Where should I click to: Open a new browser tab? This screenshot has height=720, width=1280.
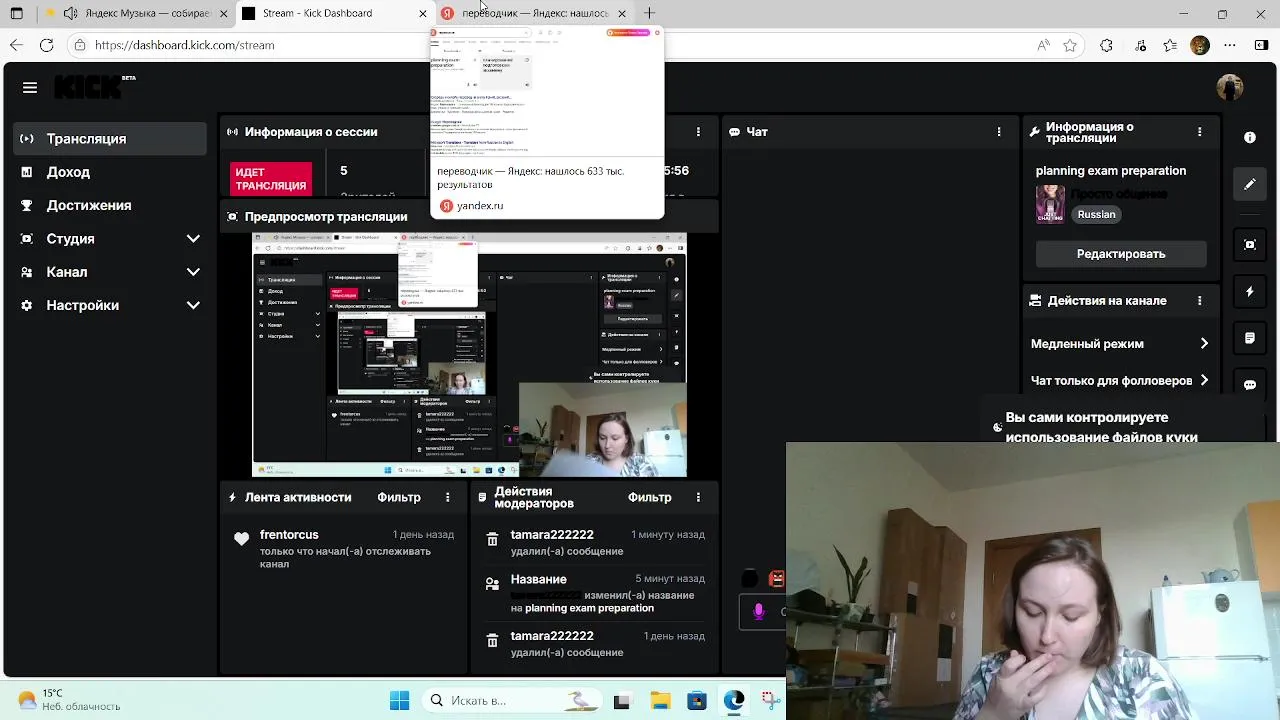[650, 13]
